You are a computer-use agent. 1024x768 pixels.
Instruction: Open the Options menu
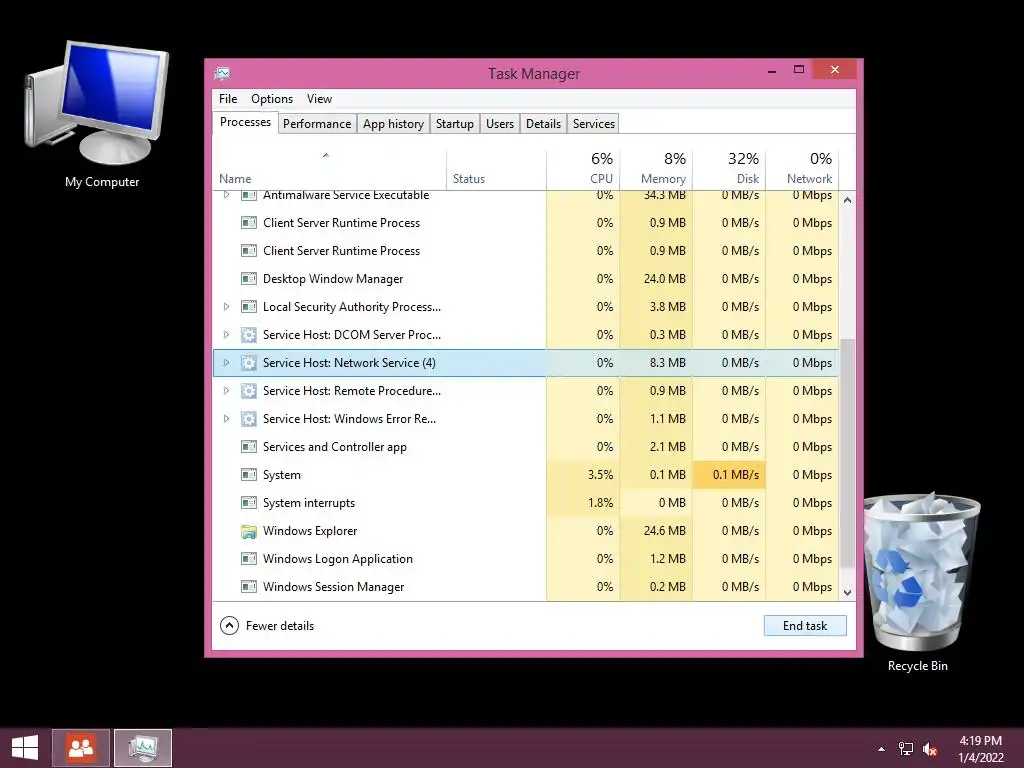pos(272,99)
